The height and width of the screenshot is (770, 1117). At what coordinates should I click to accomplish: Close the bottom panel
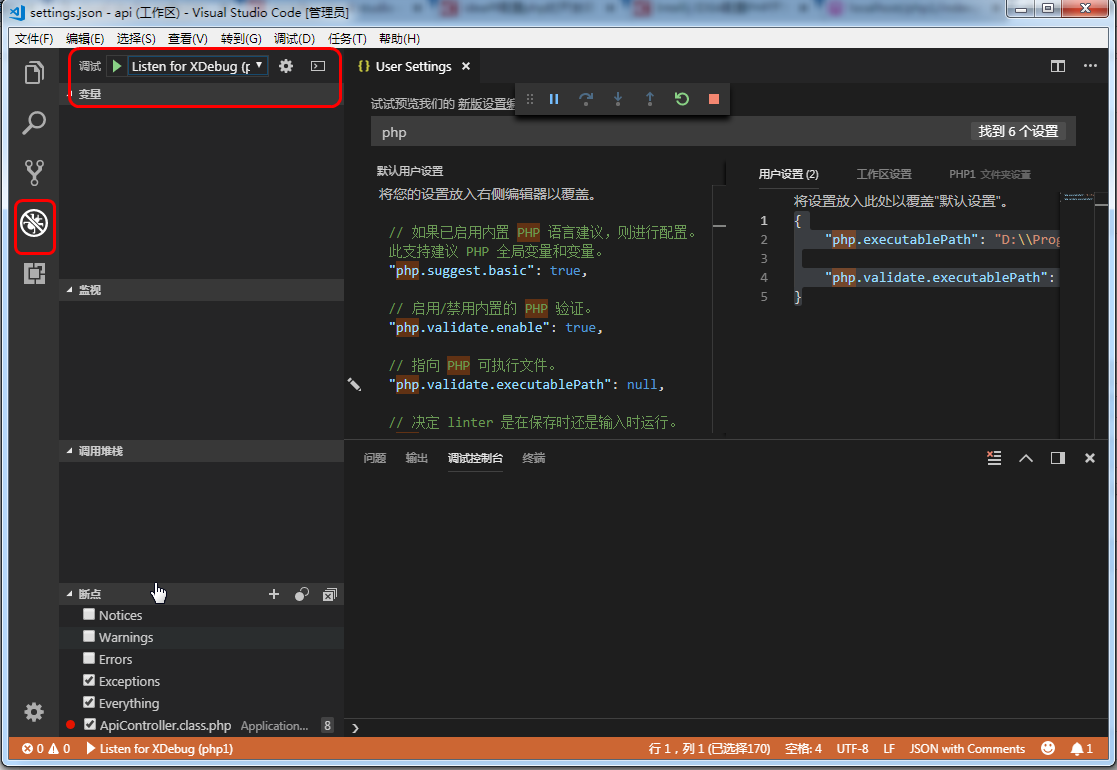point(1089,458)
